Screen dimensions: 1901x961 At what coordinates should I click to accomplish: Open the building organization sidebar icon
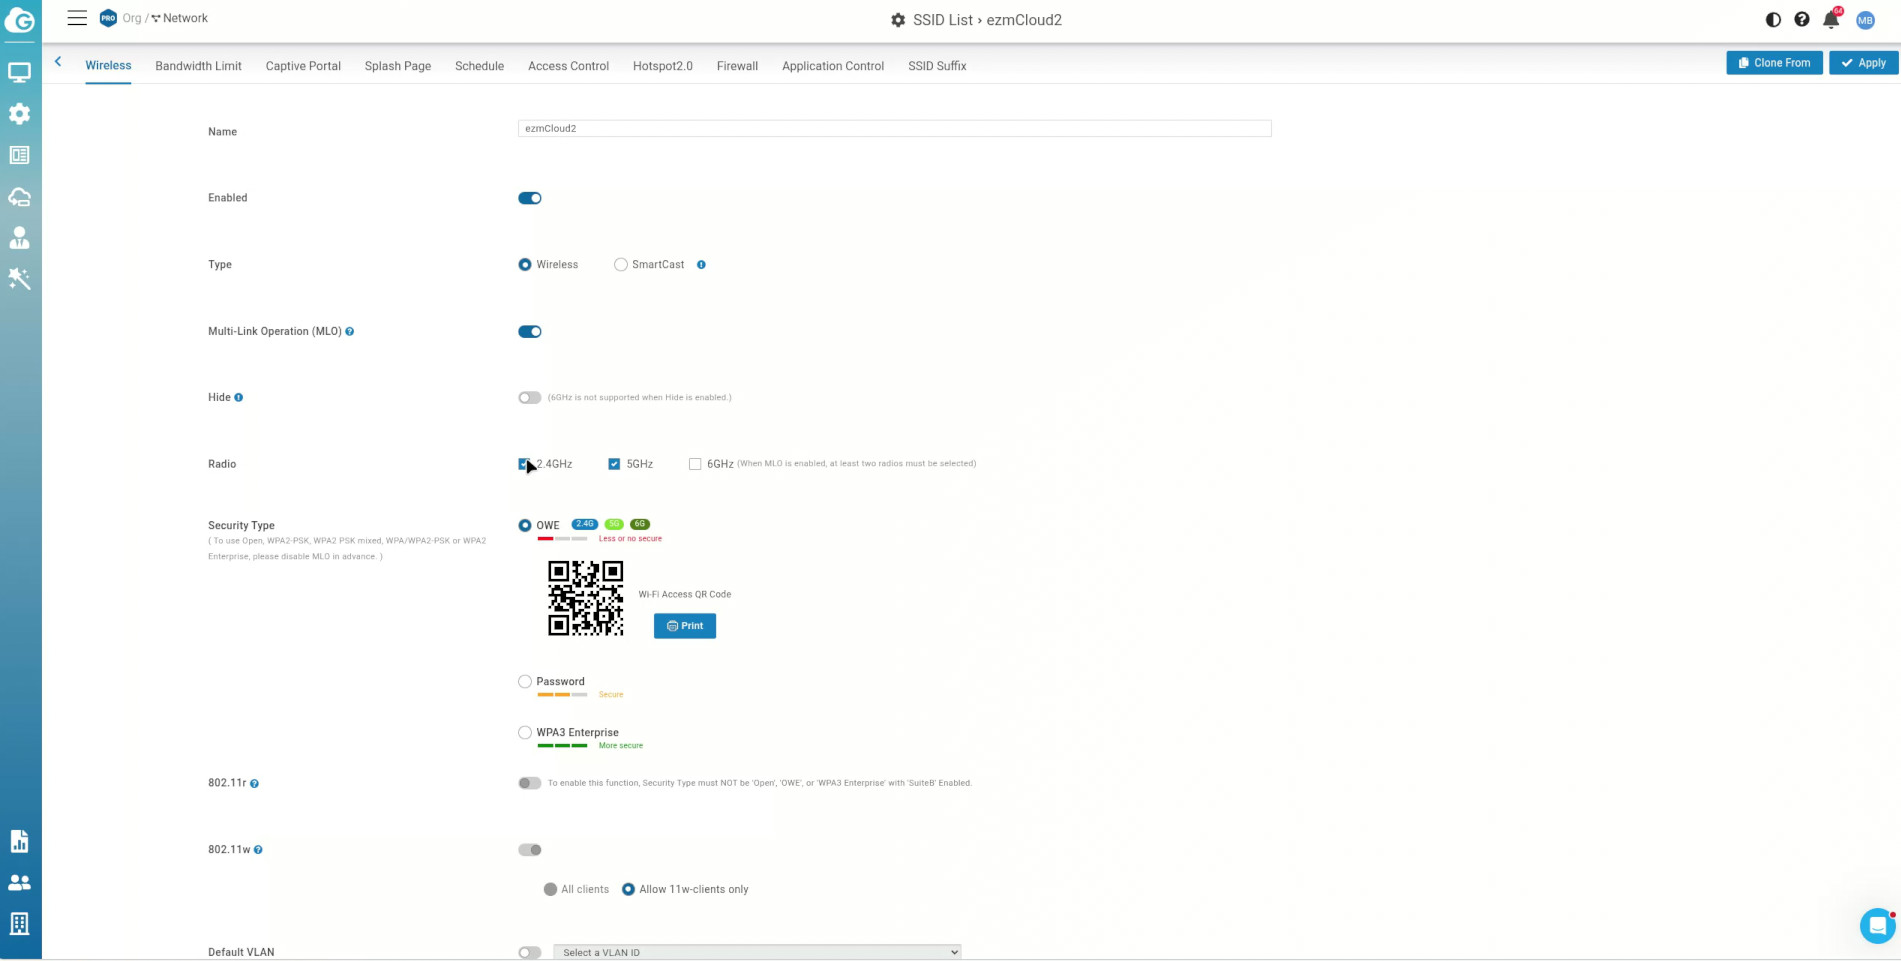pos(19,923)
